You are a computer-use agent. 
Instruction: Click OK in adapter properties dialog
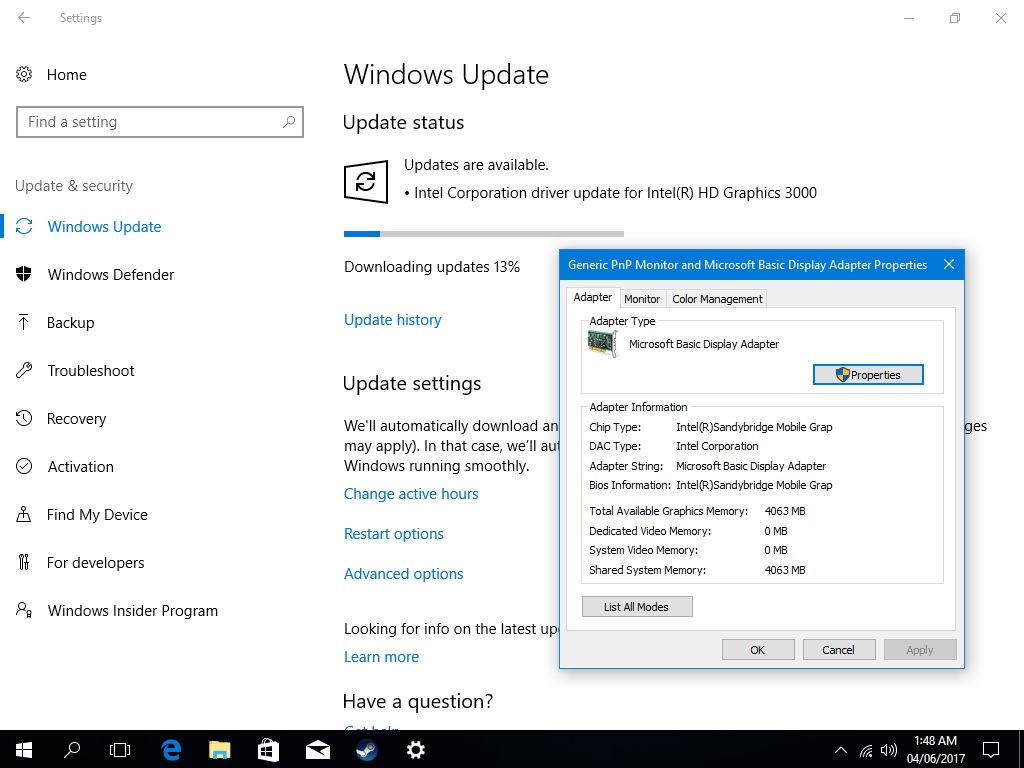point(758,650)
